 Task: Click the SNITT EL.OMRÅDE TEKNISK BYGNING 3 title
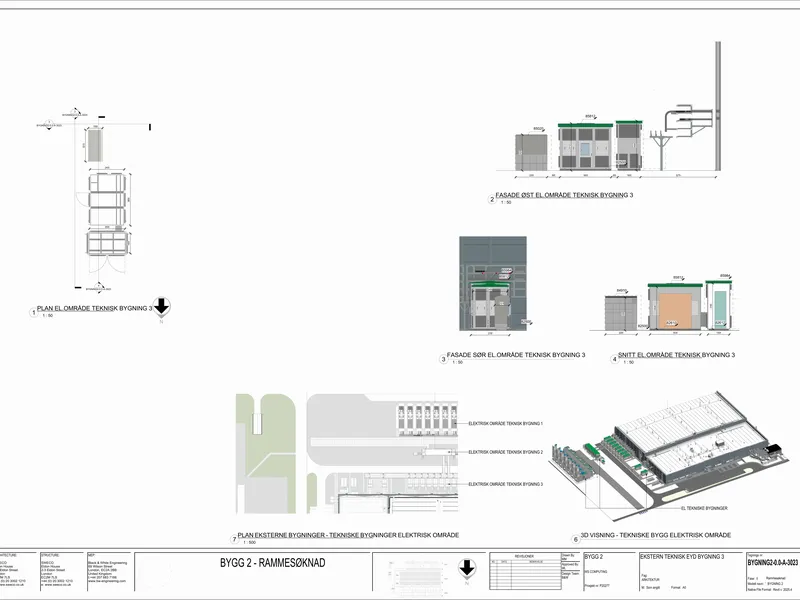pyautogui.click(x=677, y=355)
